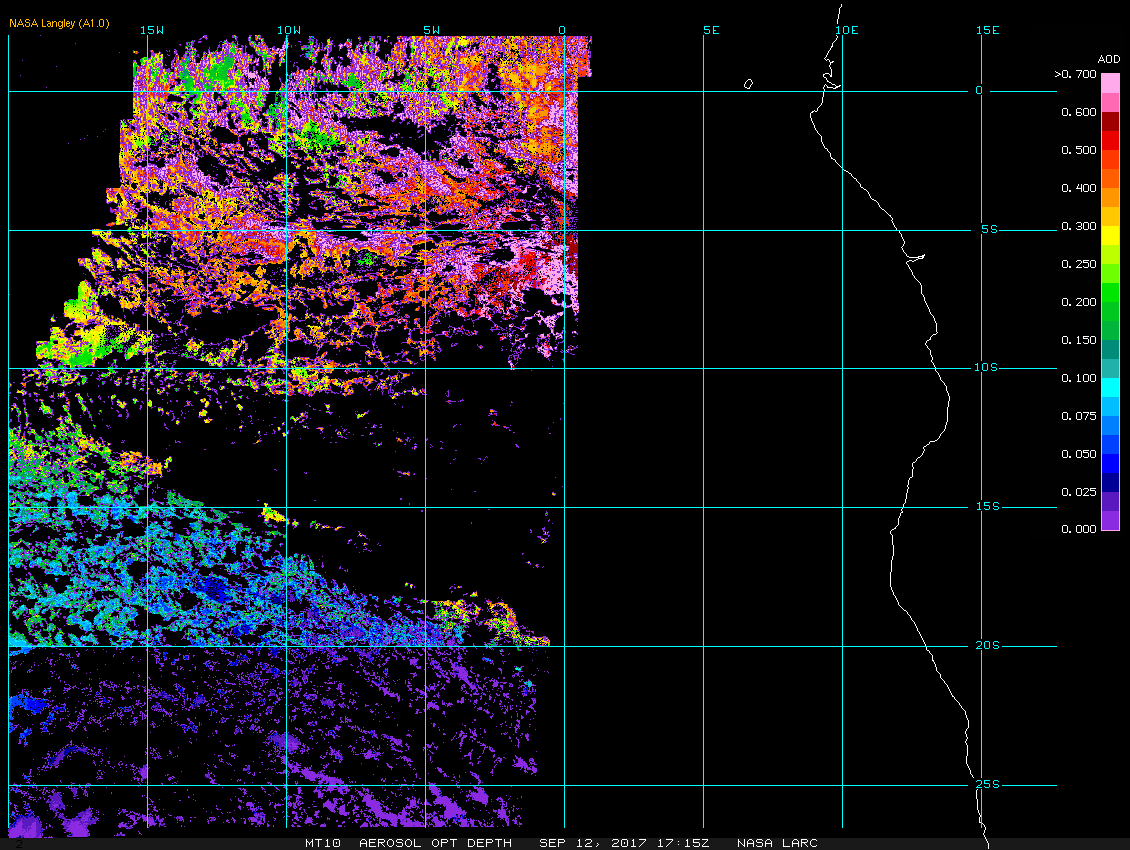
Task: Select the 15W longitude label
Action: pos(151,30)
